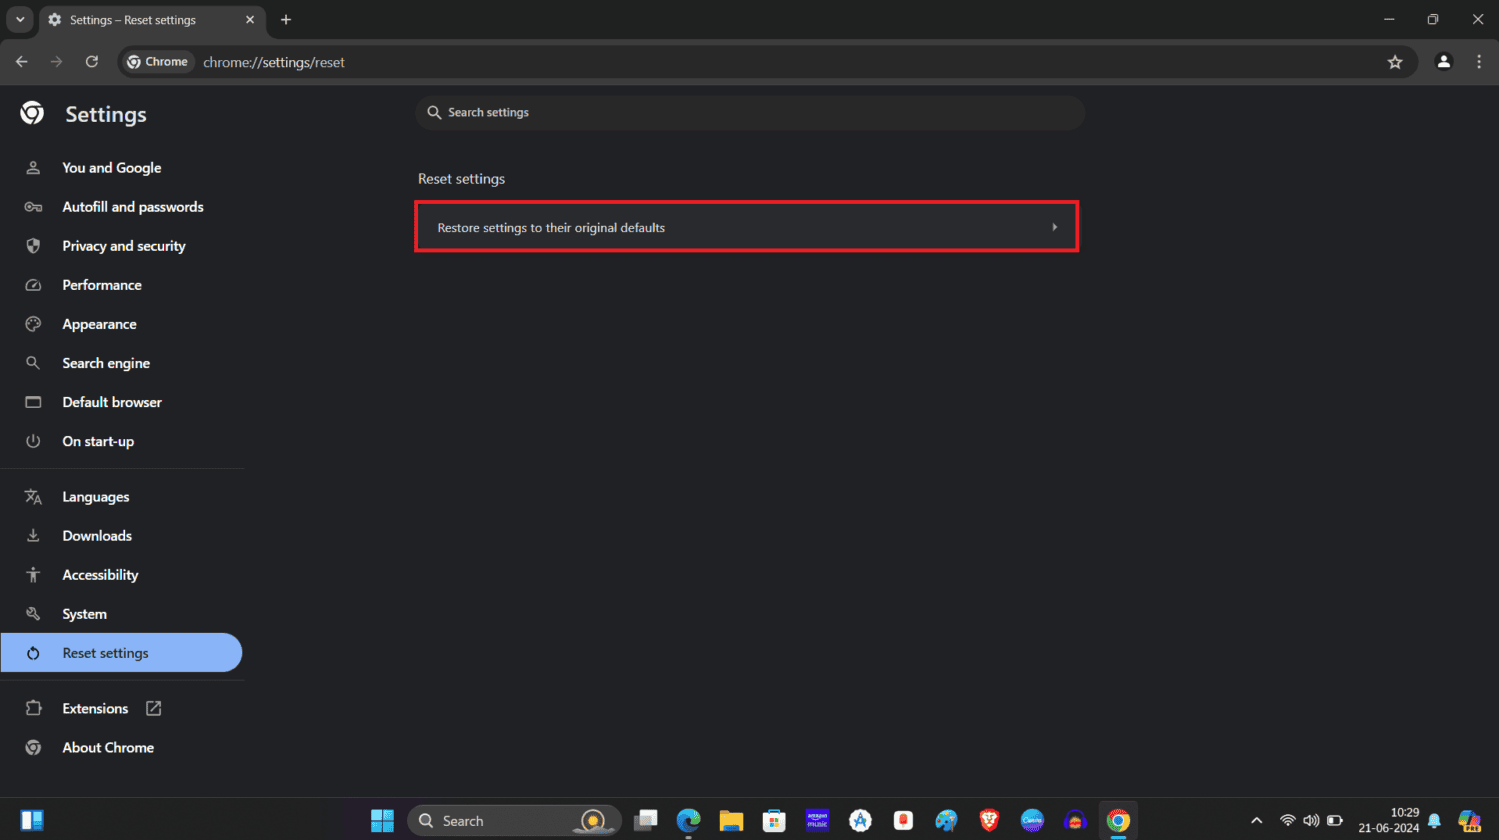Open the About Chrome page
The width and height of the screenshot is (1499, 840).
108,747
